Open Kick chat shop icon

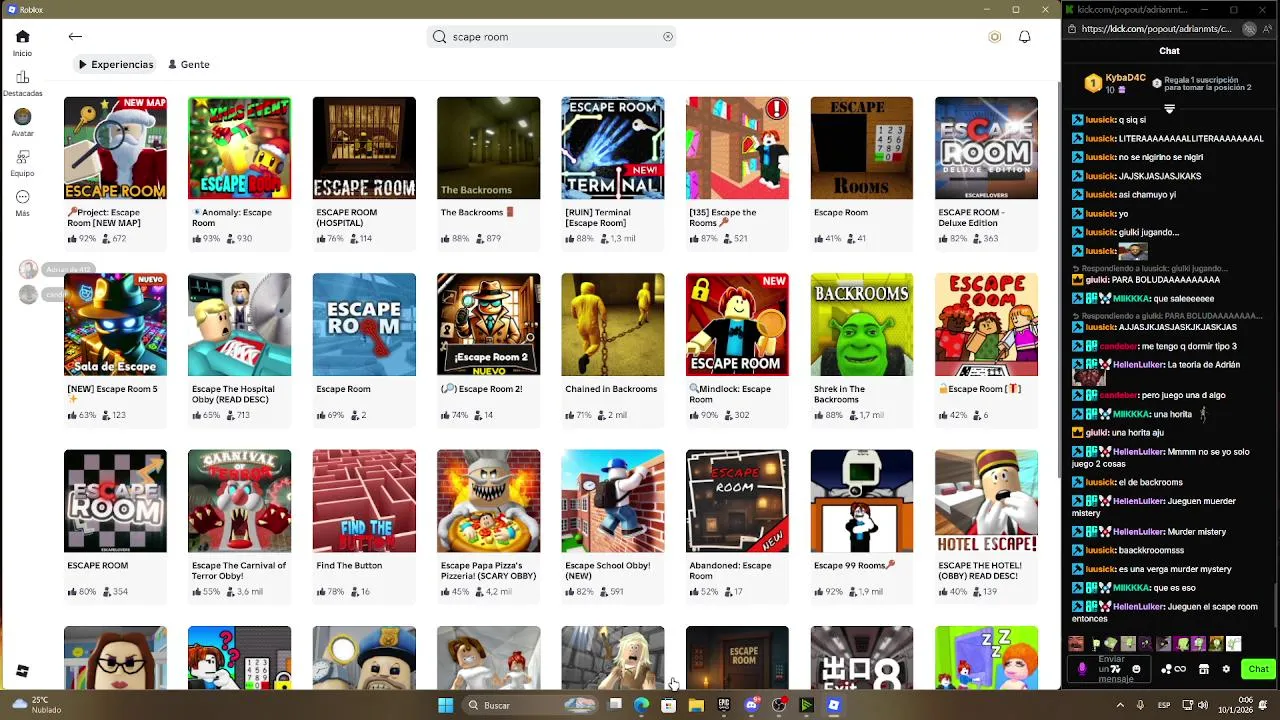pos(1204,669)
